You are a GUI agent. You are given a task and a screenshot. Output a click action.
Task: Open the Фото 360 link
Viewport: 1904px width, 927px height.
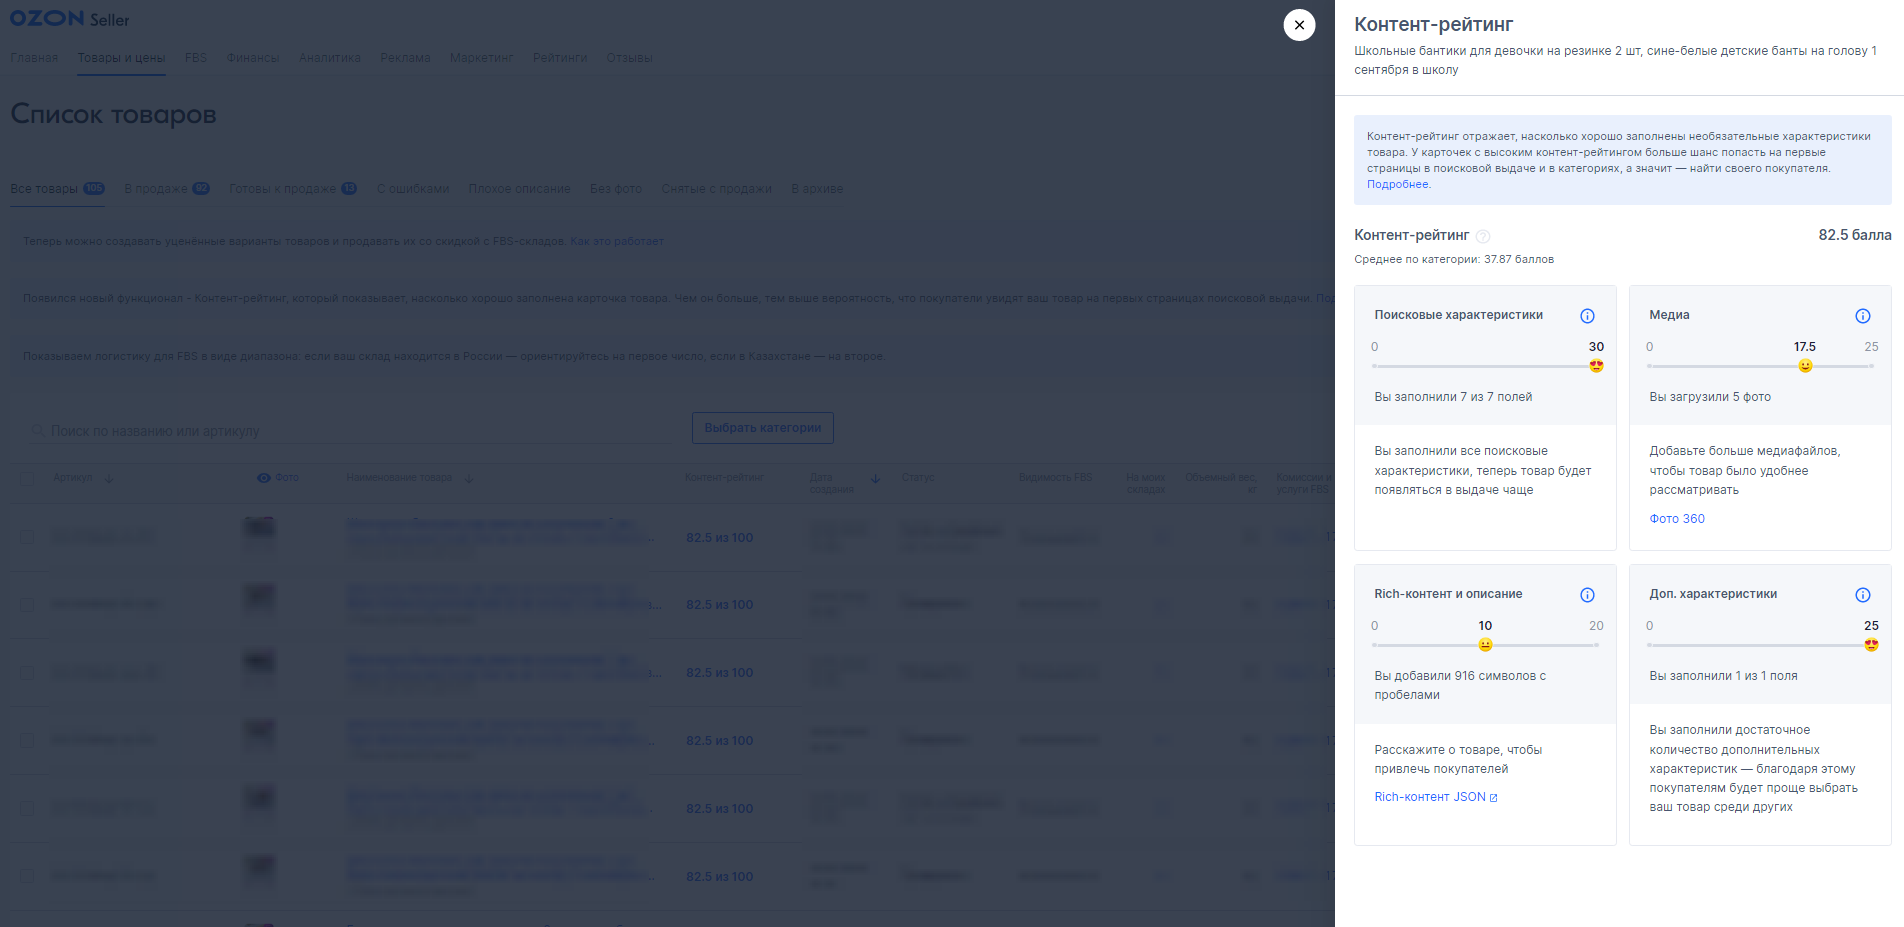point(1677,519)
